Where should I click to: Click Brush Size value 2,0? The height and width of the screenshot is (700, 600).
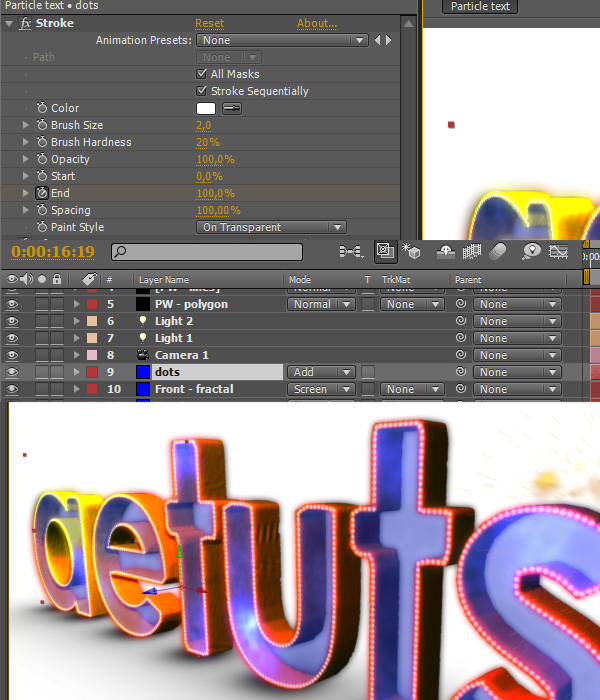[203, 125]
